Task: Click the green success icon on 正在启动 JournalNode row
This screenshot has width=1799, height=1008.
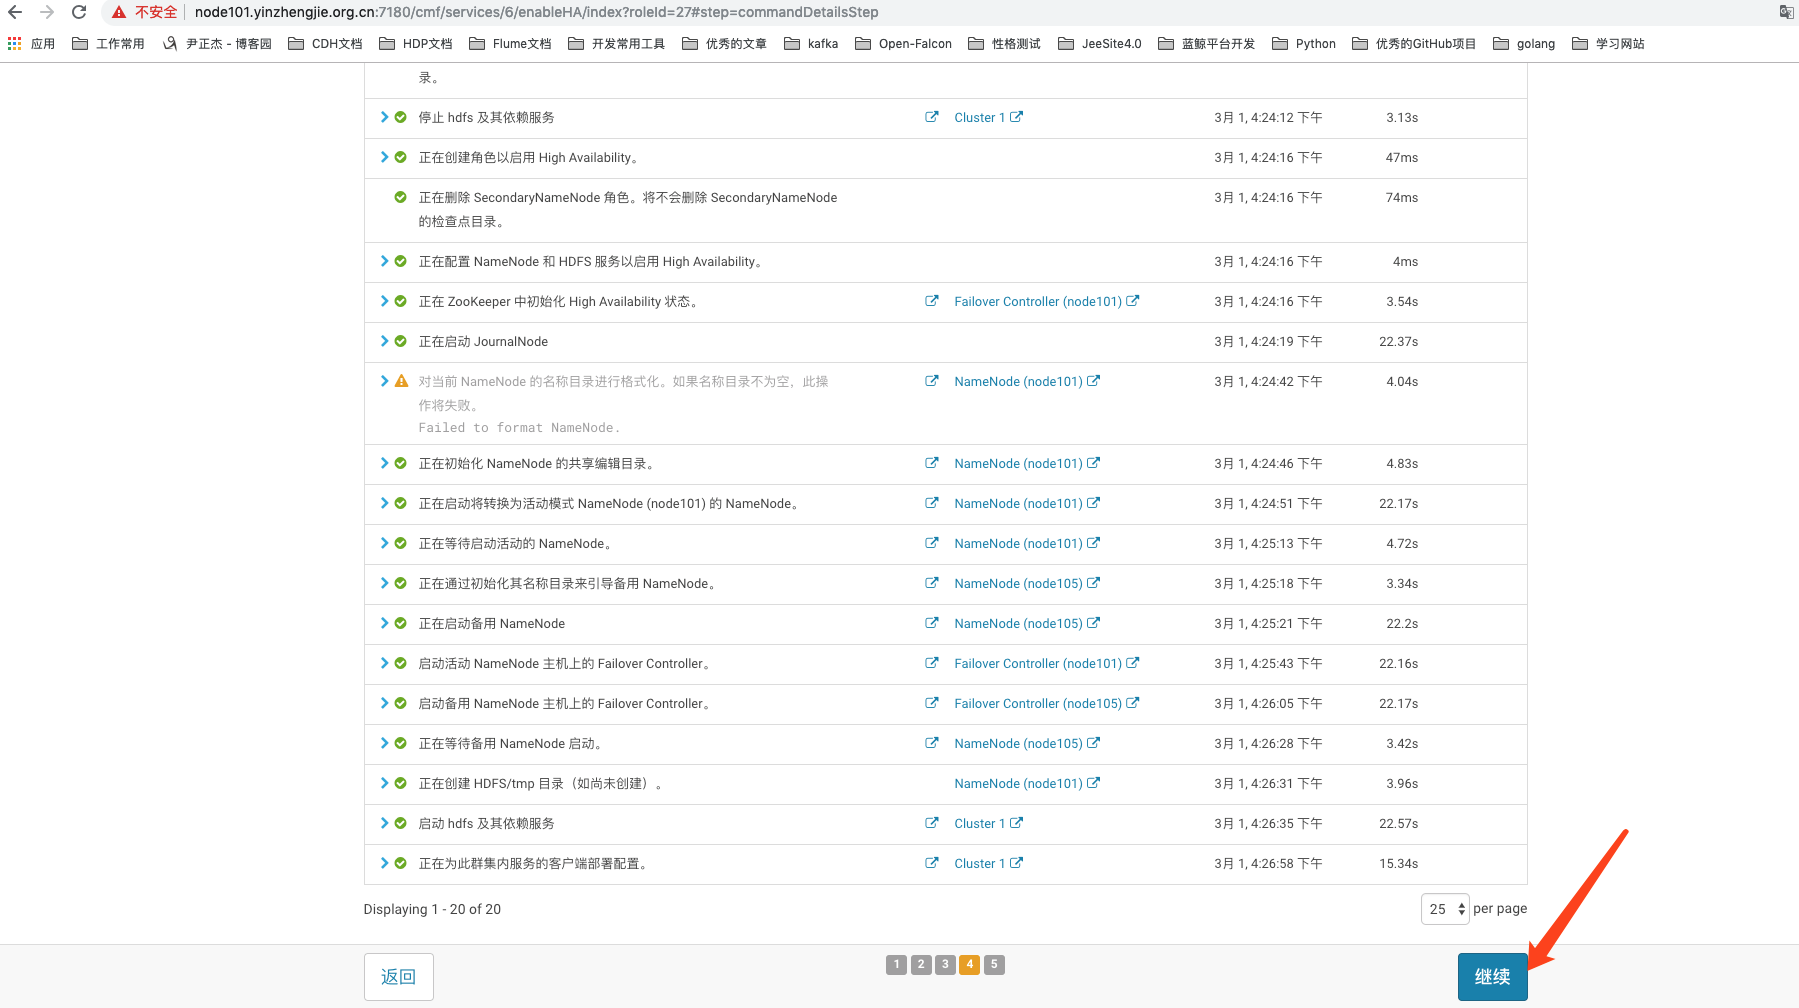Action: [x=401, y=341]
